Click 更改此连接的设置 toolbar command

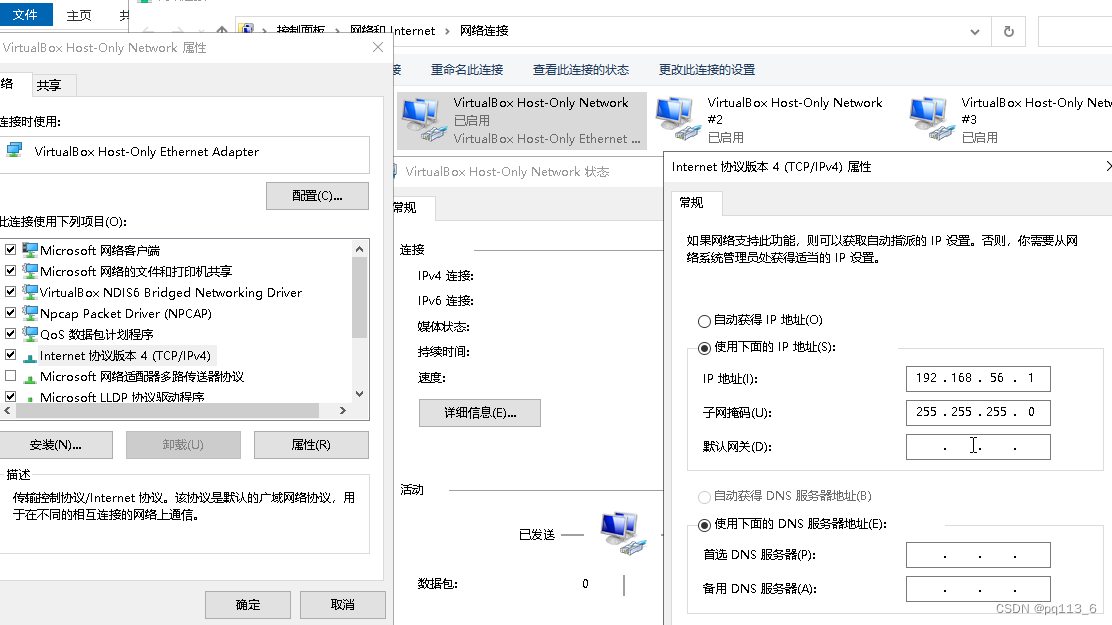click(x=707, y=70)
